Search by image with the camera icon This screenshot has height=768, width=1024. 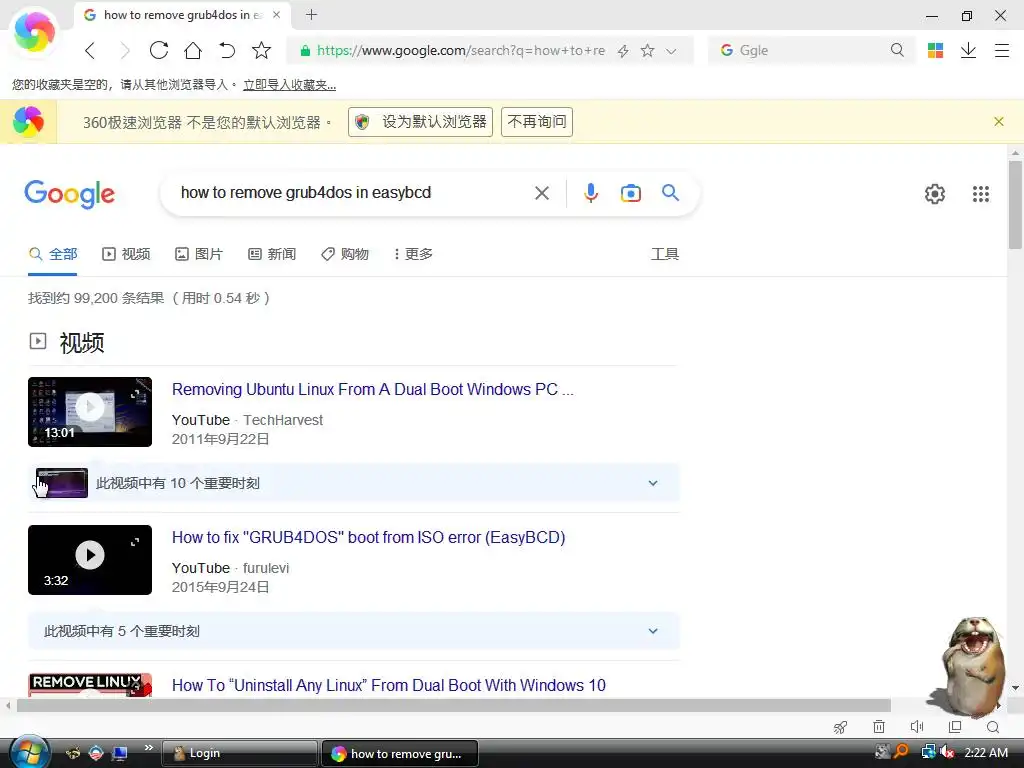tap(630, 193)
